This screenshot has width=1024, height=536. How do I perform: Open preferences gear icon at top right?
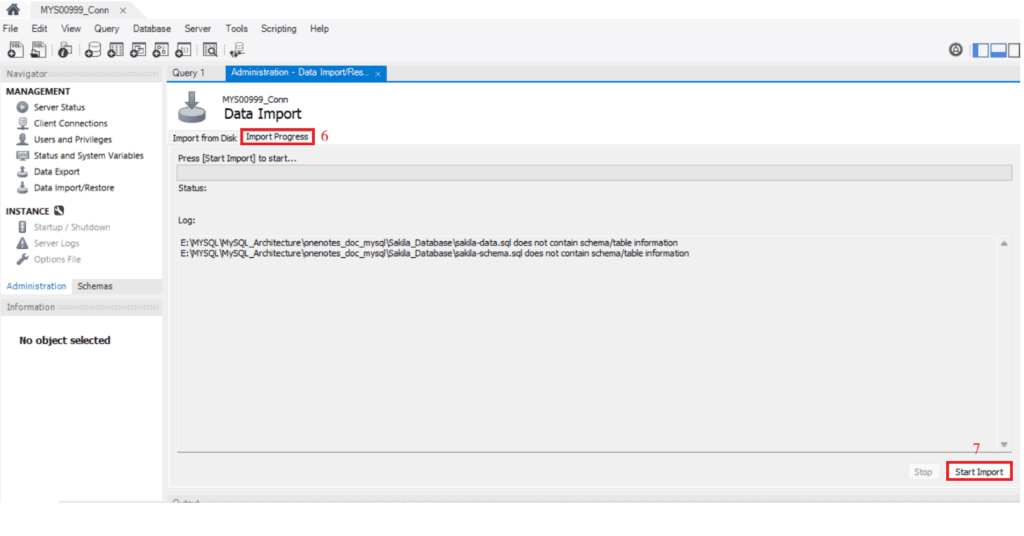pos(955,50)
